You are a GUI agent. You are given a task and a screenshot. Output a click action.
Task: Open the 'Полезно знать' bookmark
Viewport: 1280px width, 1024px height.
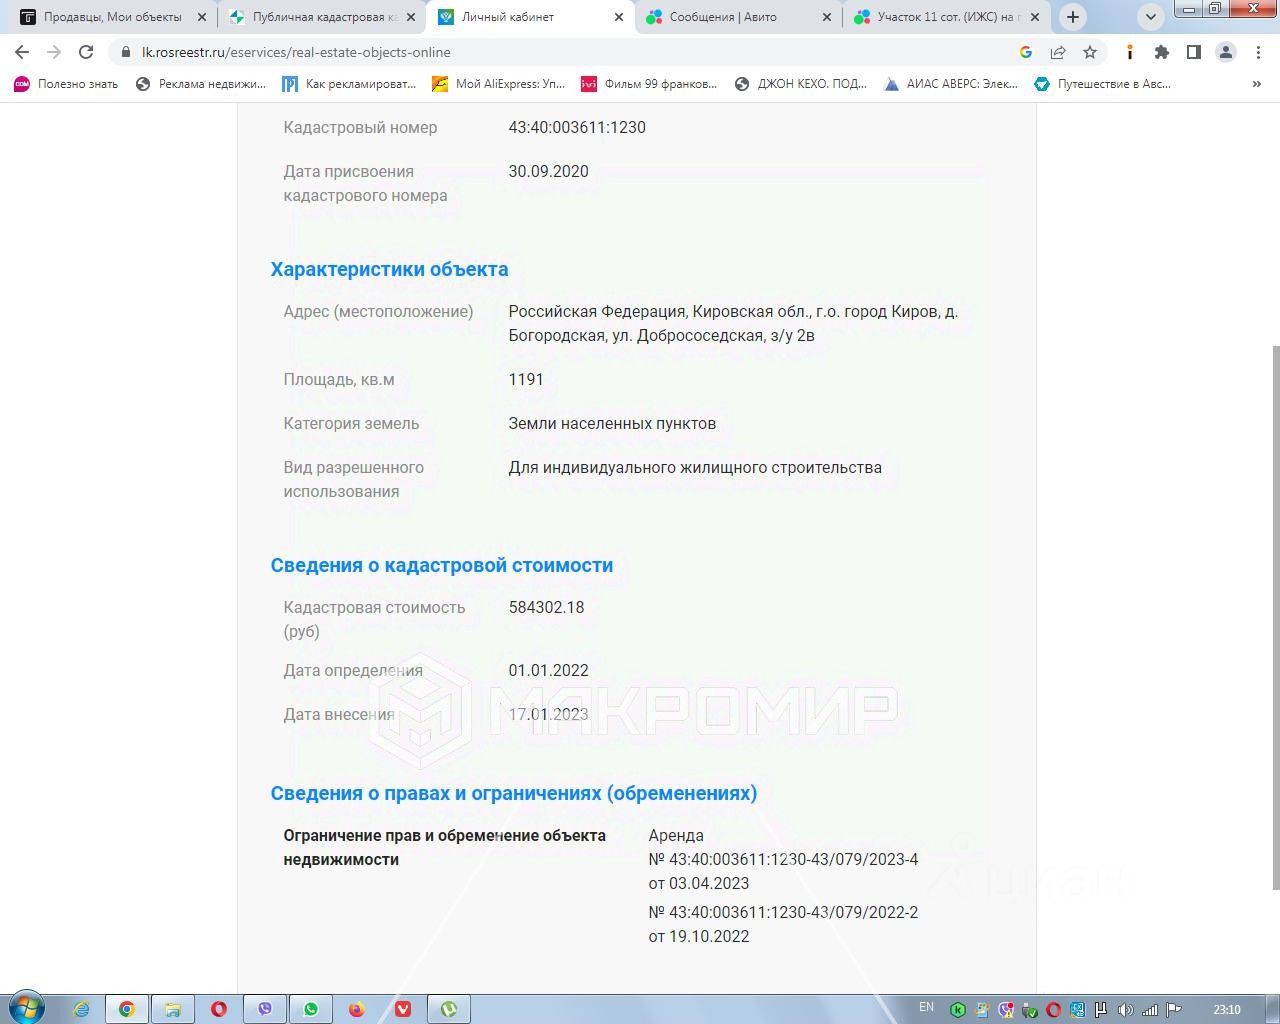point(66,84)
